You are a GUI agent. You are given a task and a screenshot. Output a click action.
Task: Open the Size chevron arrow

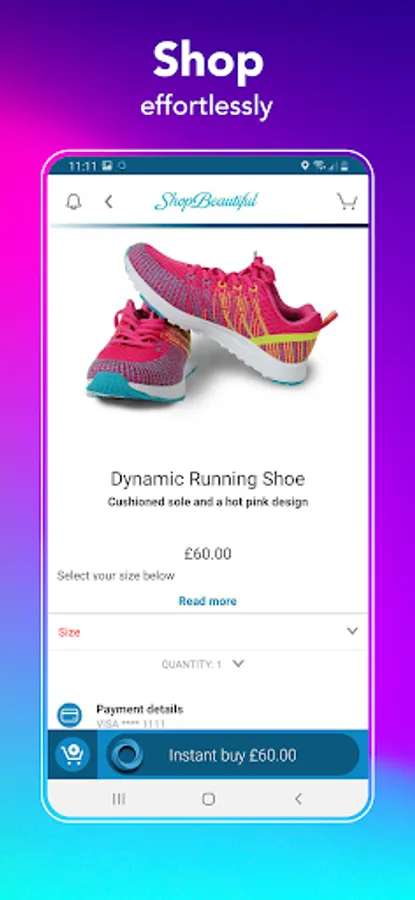click(352, 631)
